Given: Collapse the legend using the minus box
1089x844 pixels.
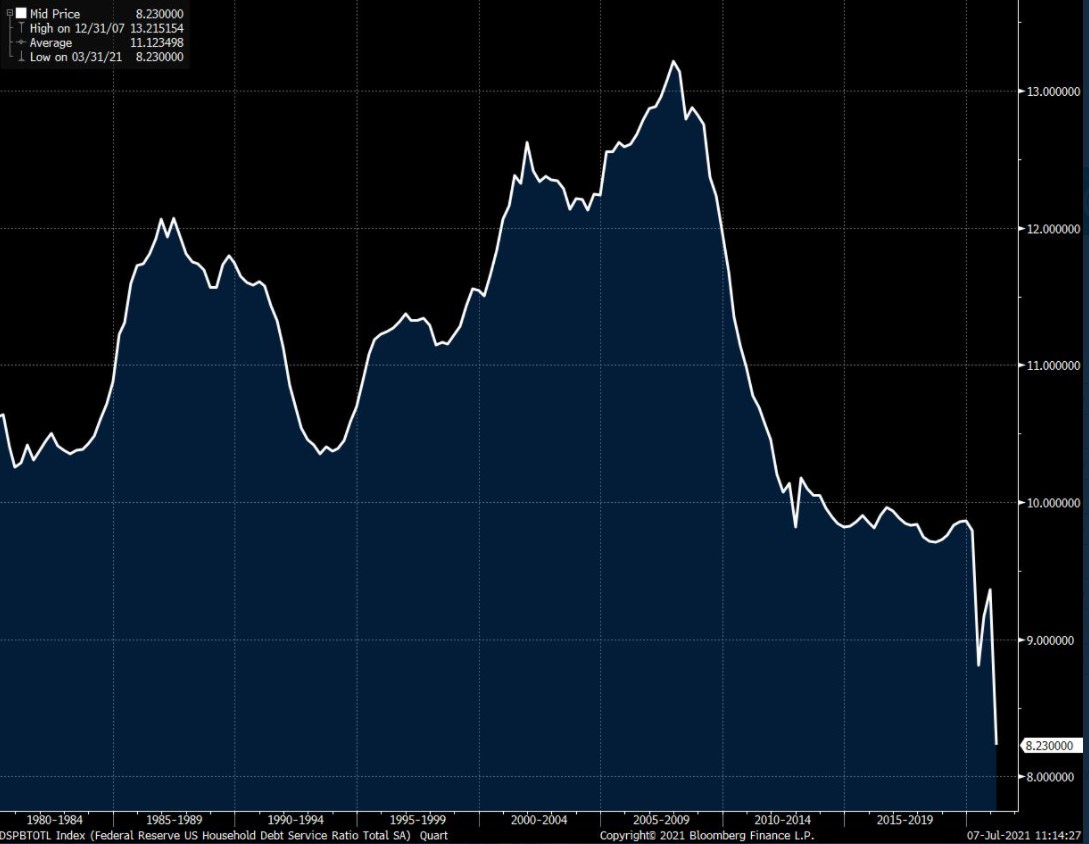Looking at the screenshot, I should tap(10, 13).
